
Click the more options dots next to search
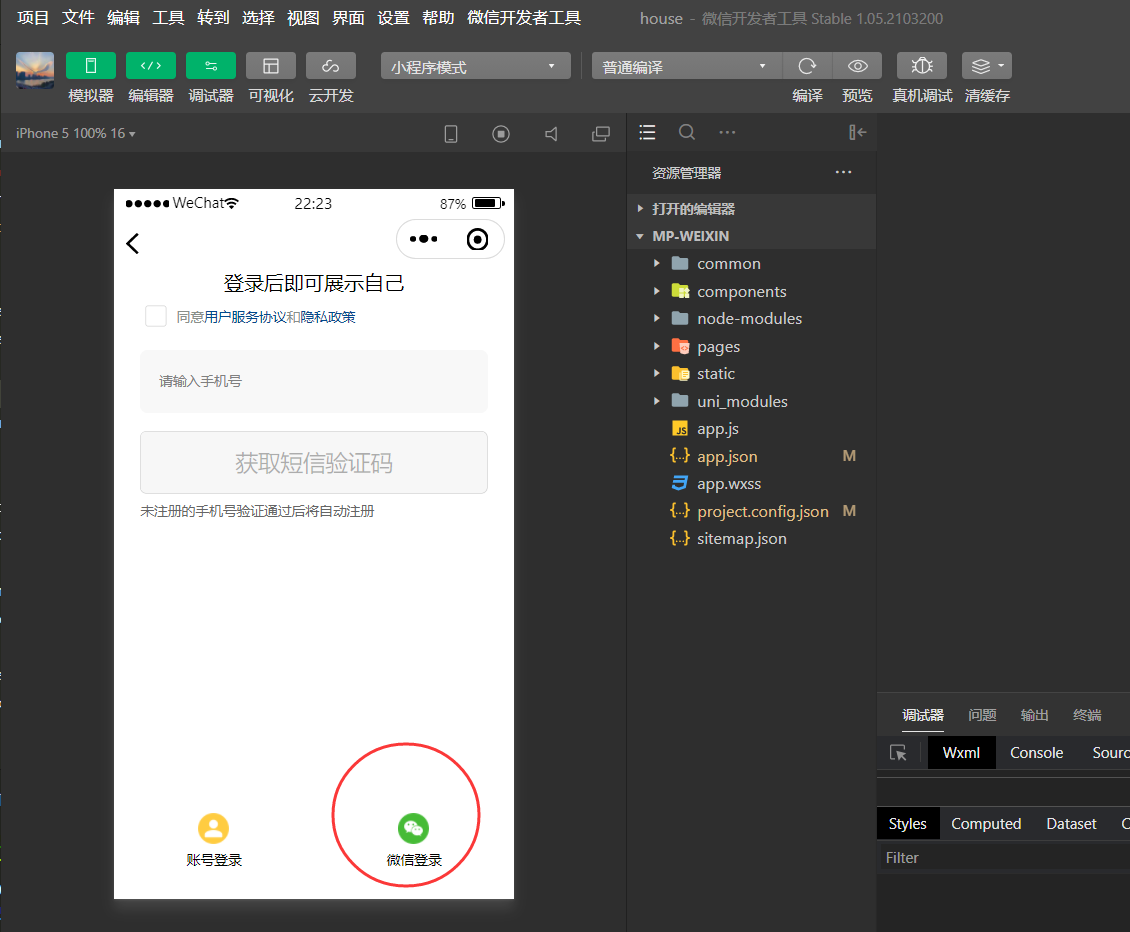727,132
